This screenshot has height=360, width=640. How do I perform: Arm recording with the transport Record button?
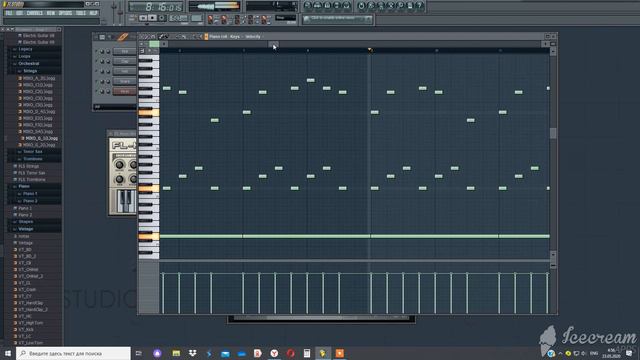click(x=162, y=18)
